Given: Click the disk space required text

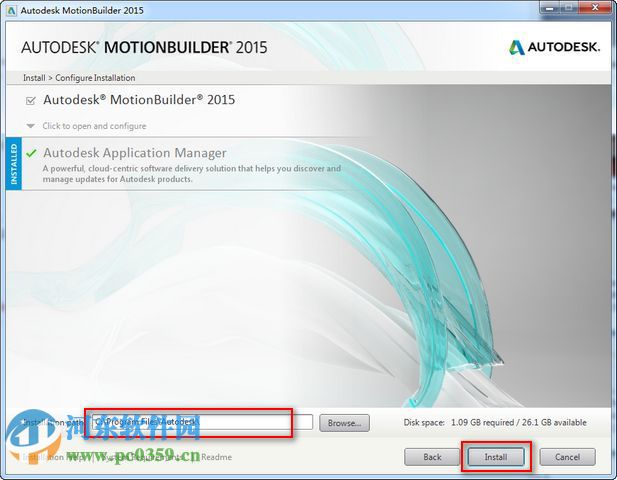Looking at the screenshot, I should coord(495,423).
